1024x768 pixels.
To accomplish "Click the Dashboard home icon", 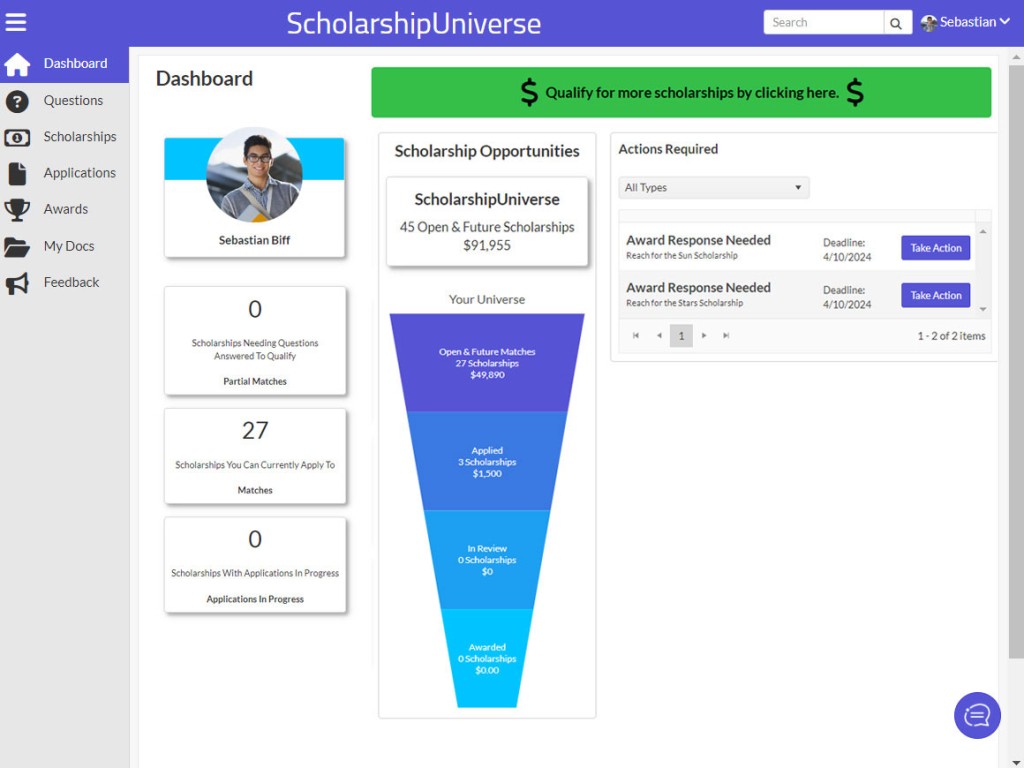I will coord(17,64).
